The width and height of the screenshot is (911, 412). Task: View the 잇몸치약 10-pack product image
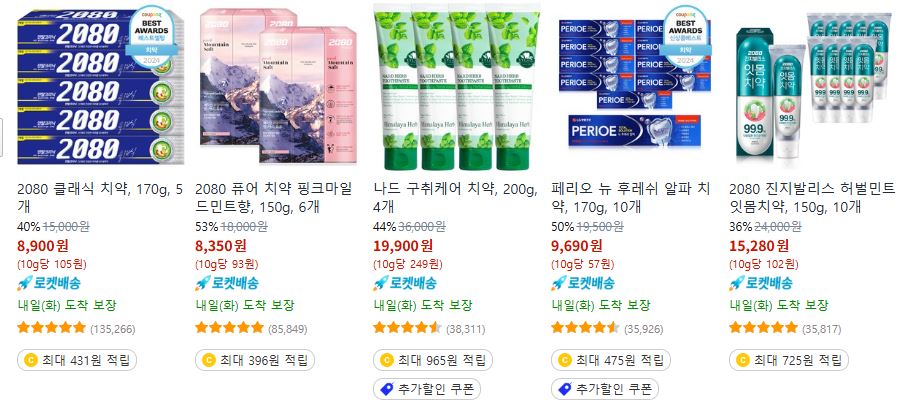click(812, 87)
